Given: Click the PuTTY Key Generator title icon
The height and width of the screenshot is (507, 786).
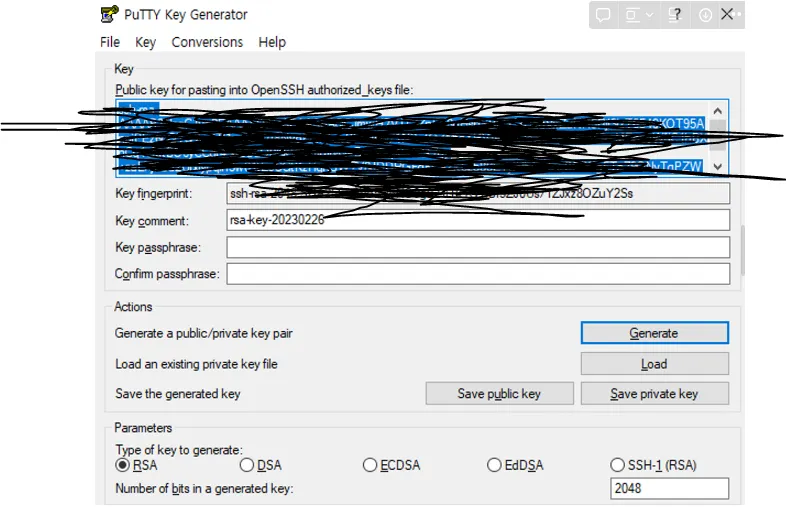Looking at the screenshot, I should [x=109, y=14].
